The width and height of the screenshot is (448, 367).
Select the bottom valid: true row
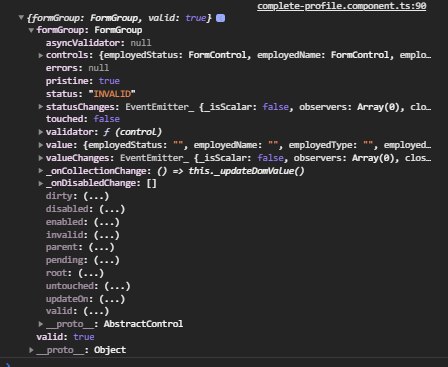click(x=65, y=337)
